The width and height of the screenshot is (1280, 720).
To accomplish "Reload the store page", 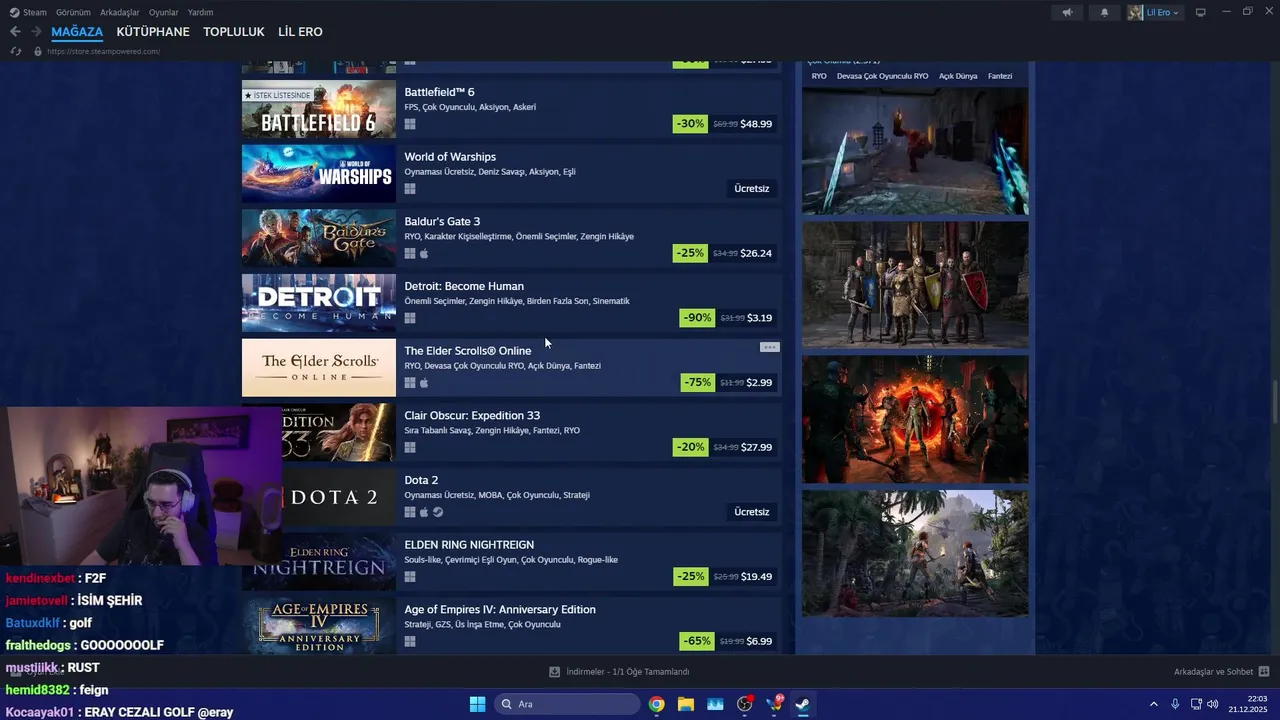I will pos(15,51).
